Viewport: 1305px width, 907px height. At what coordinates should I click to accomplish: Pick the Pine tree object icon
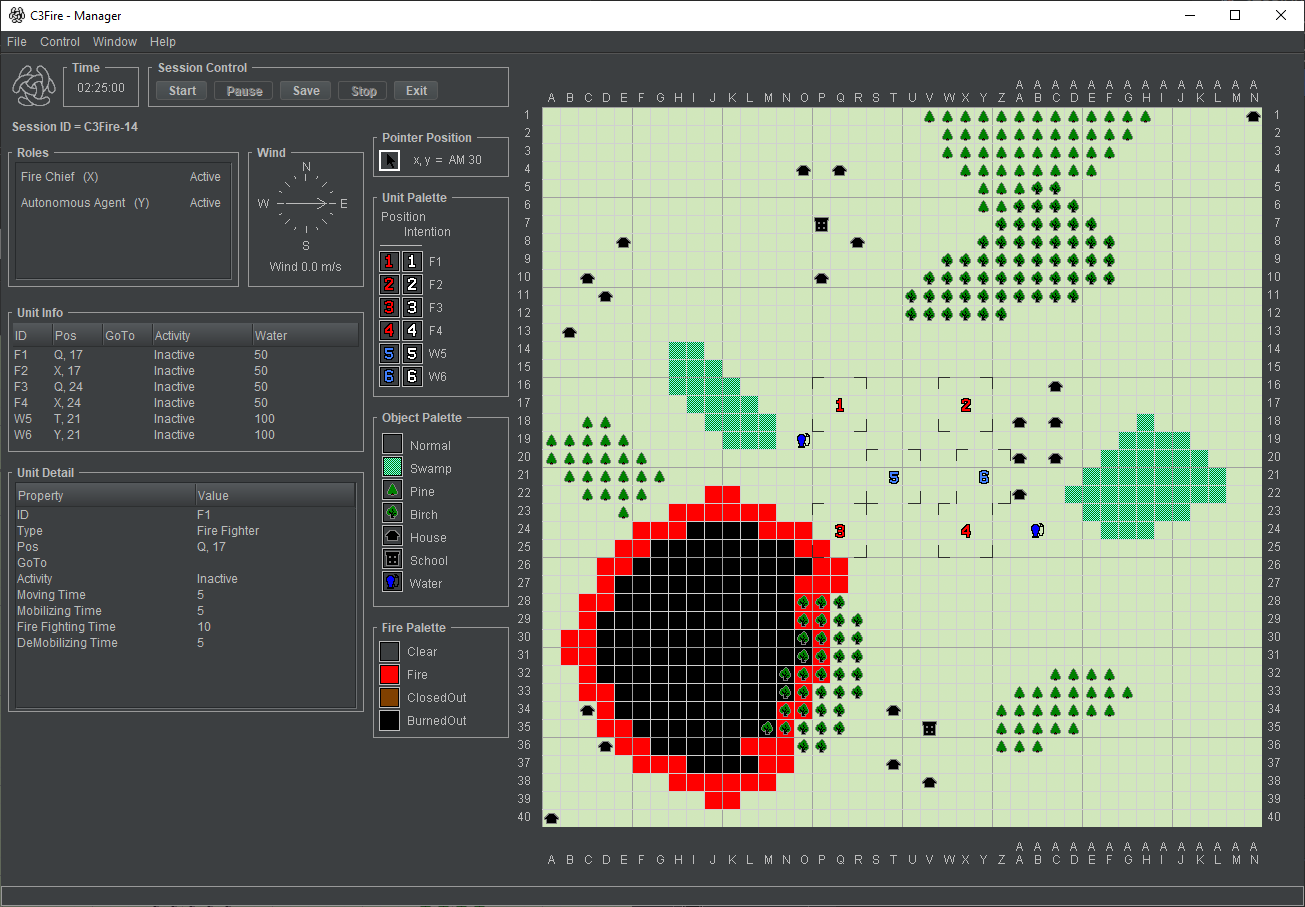pos(392,490)
